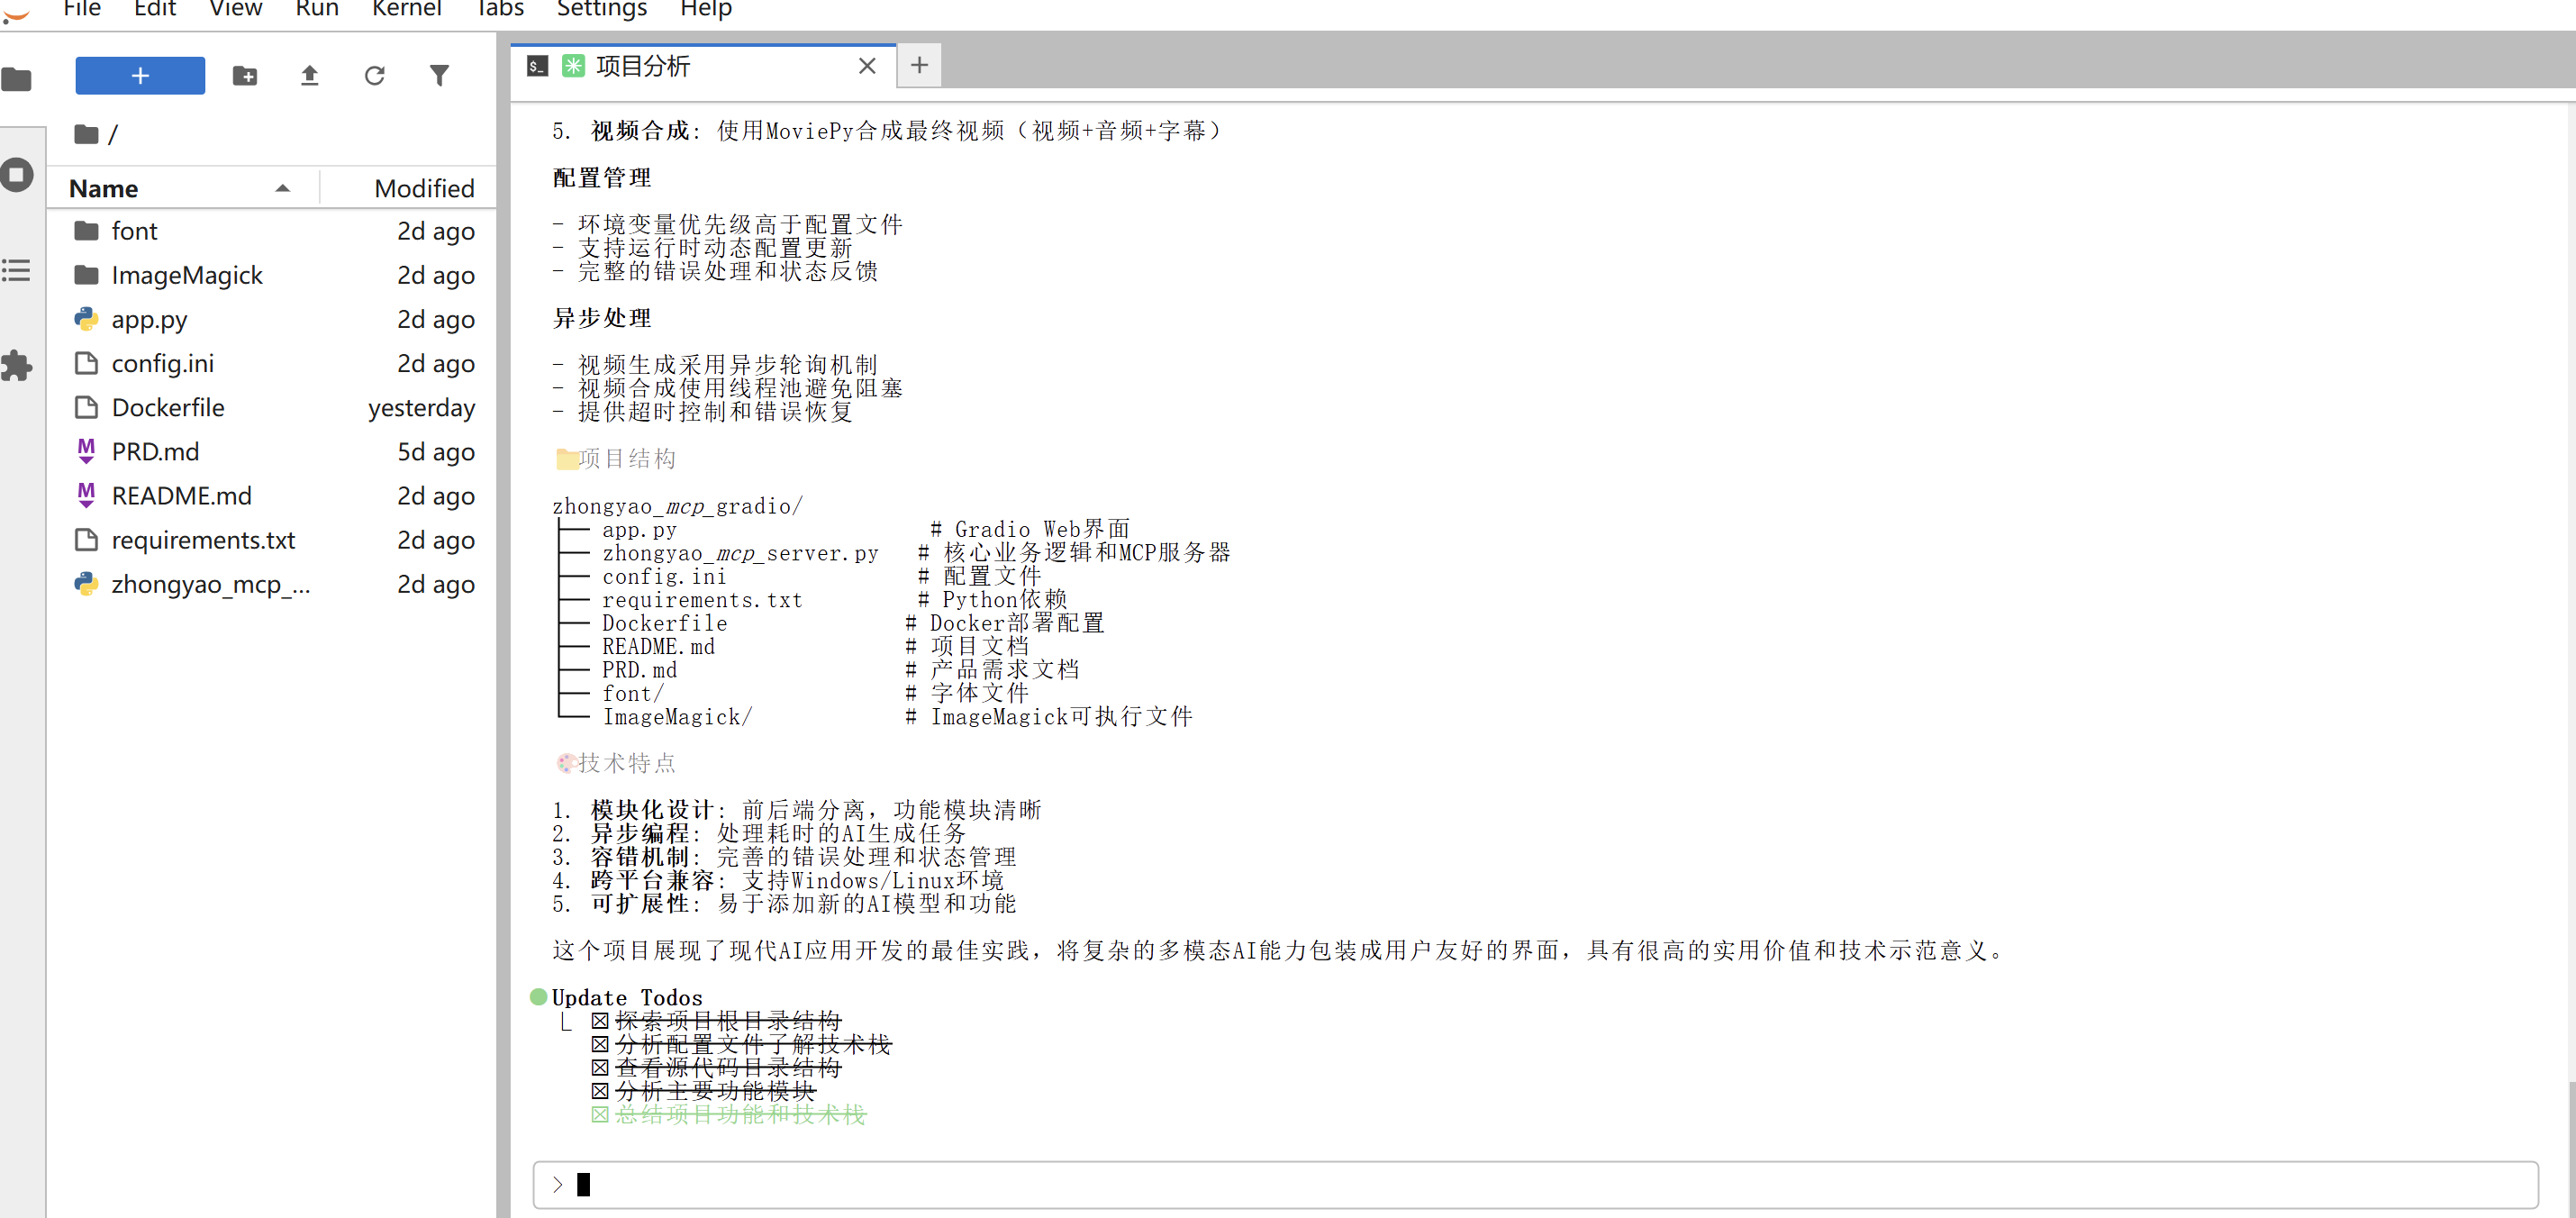Click the yesterday date for Dockerfile

[421, 407]
